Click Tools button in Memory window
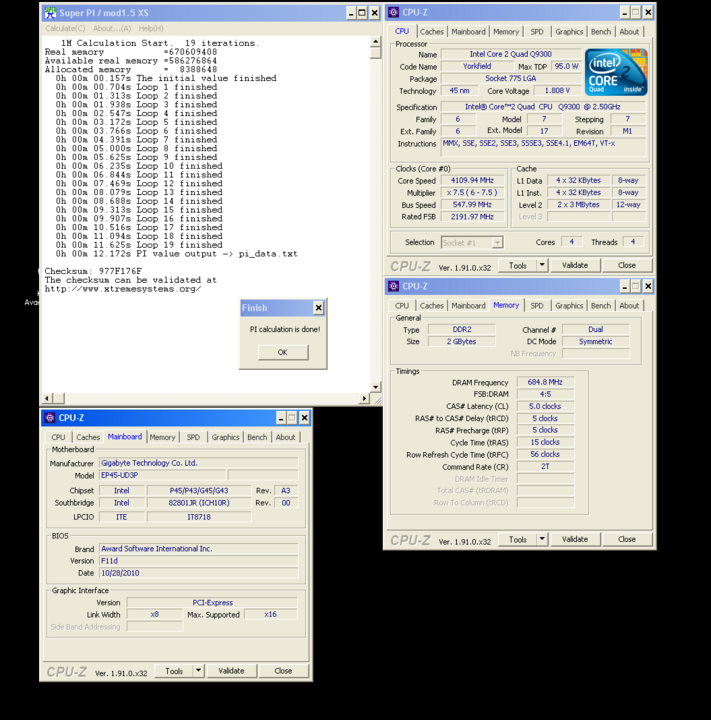 coord(518,540)
